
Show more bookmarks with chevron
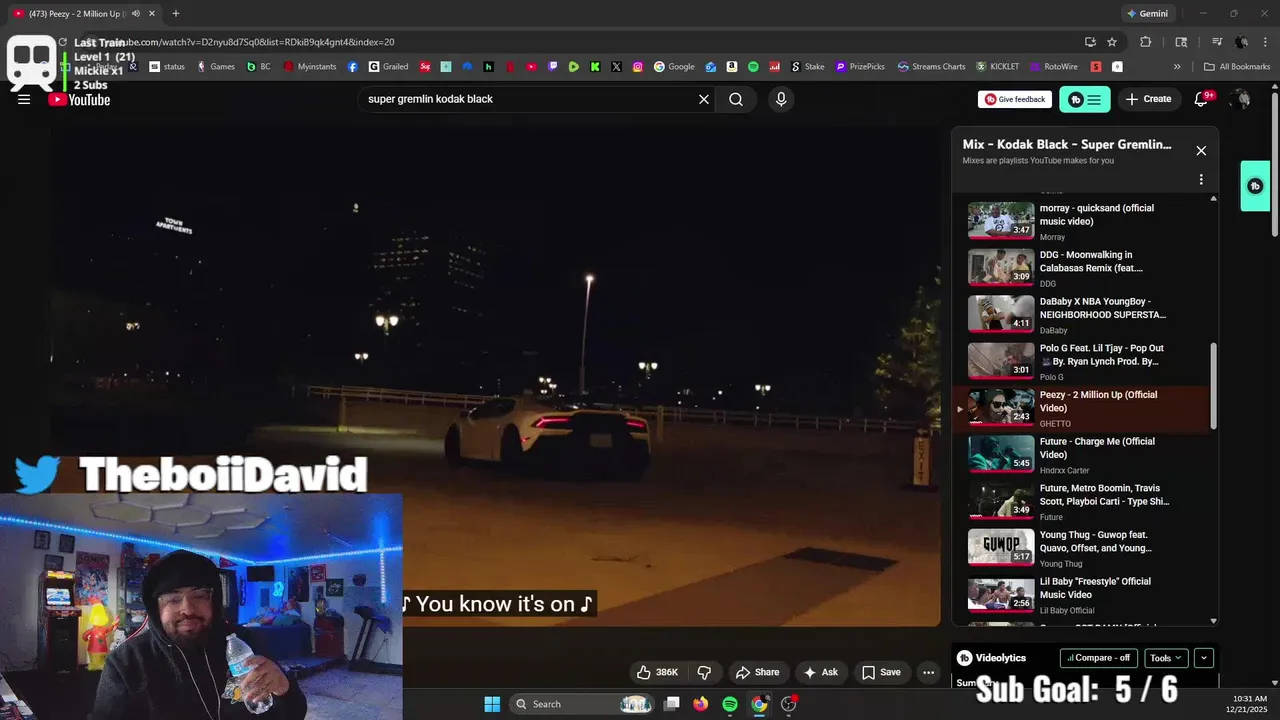[x=1177, y=66]
